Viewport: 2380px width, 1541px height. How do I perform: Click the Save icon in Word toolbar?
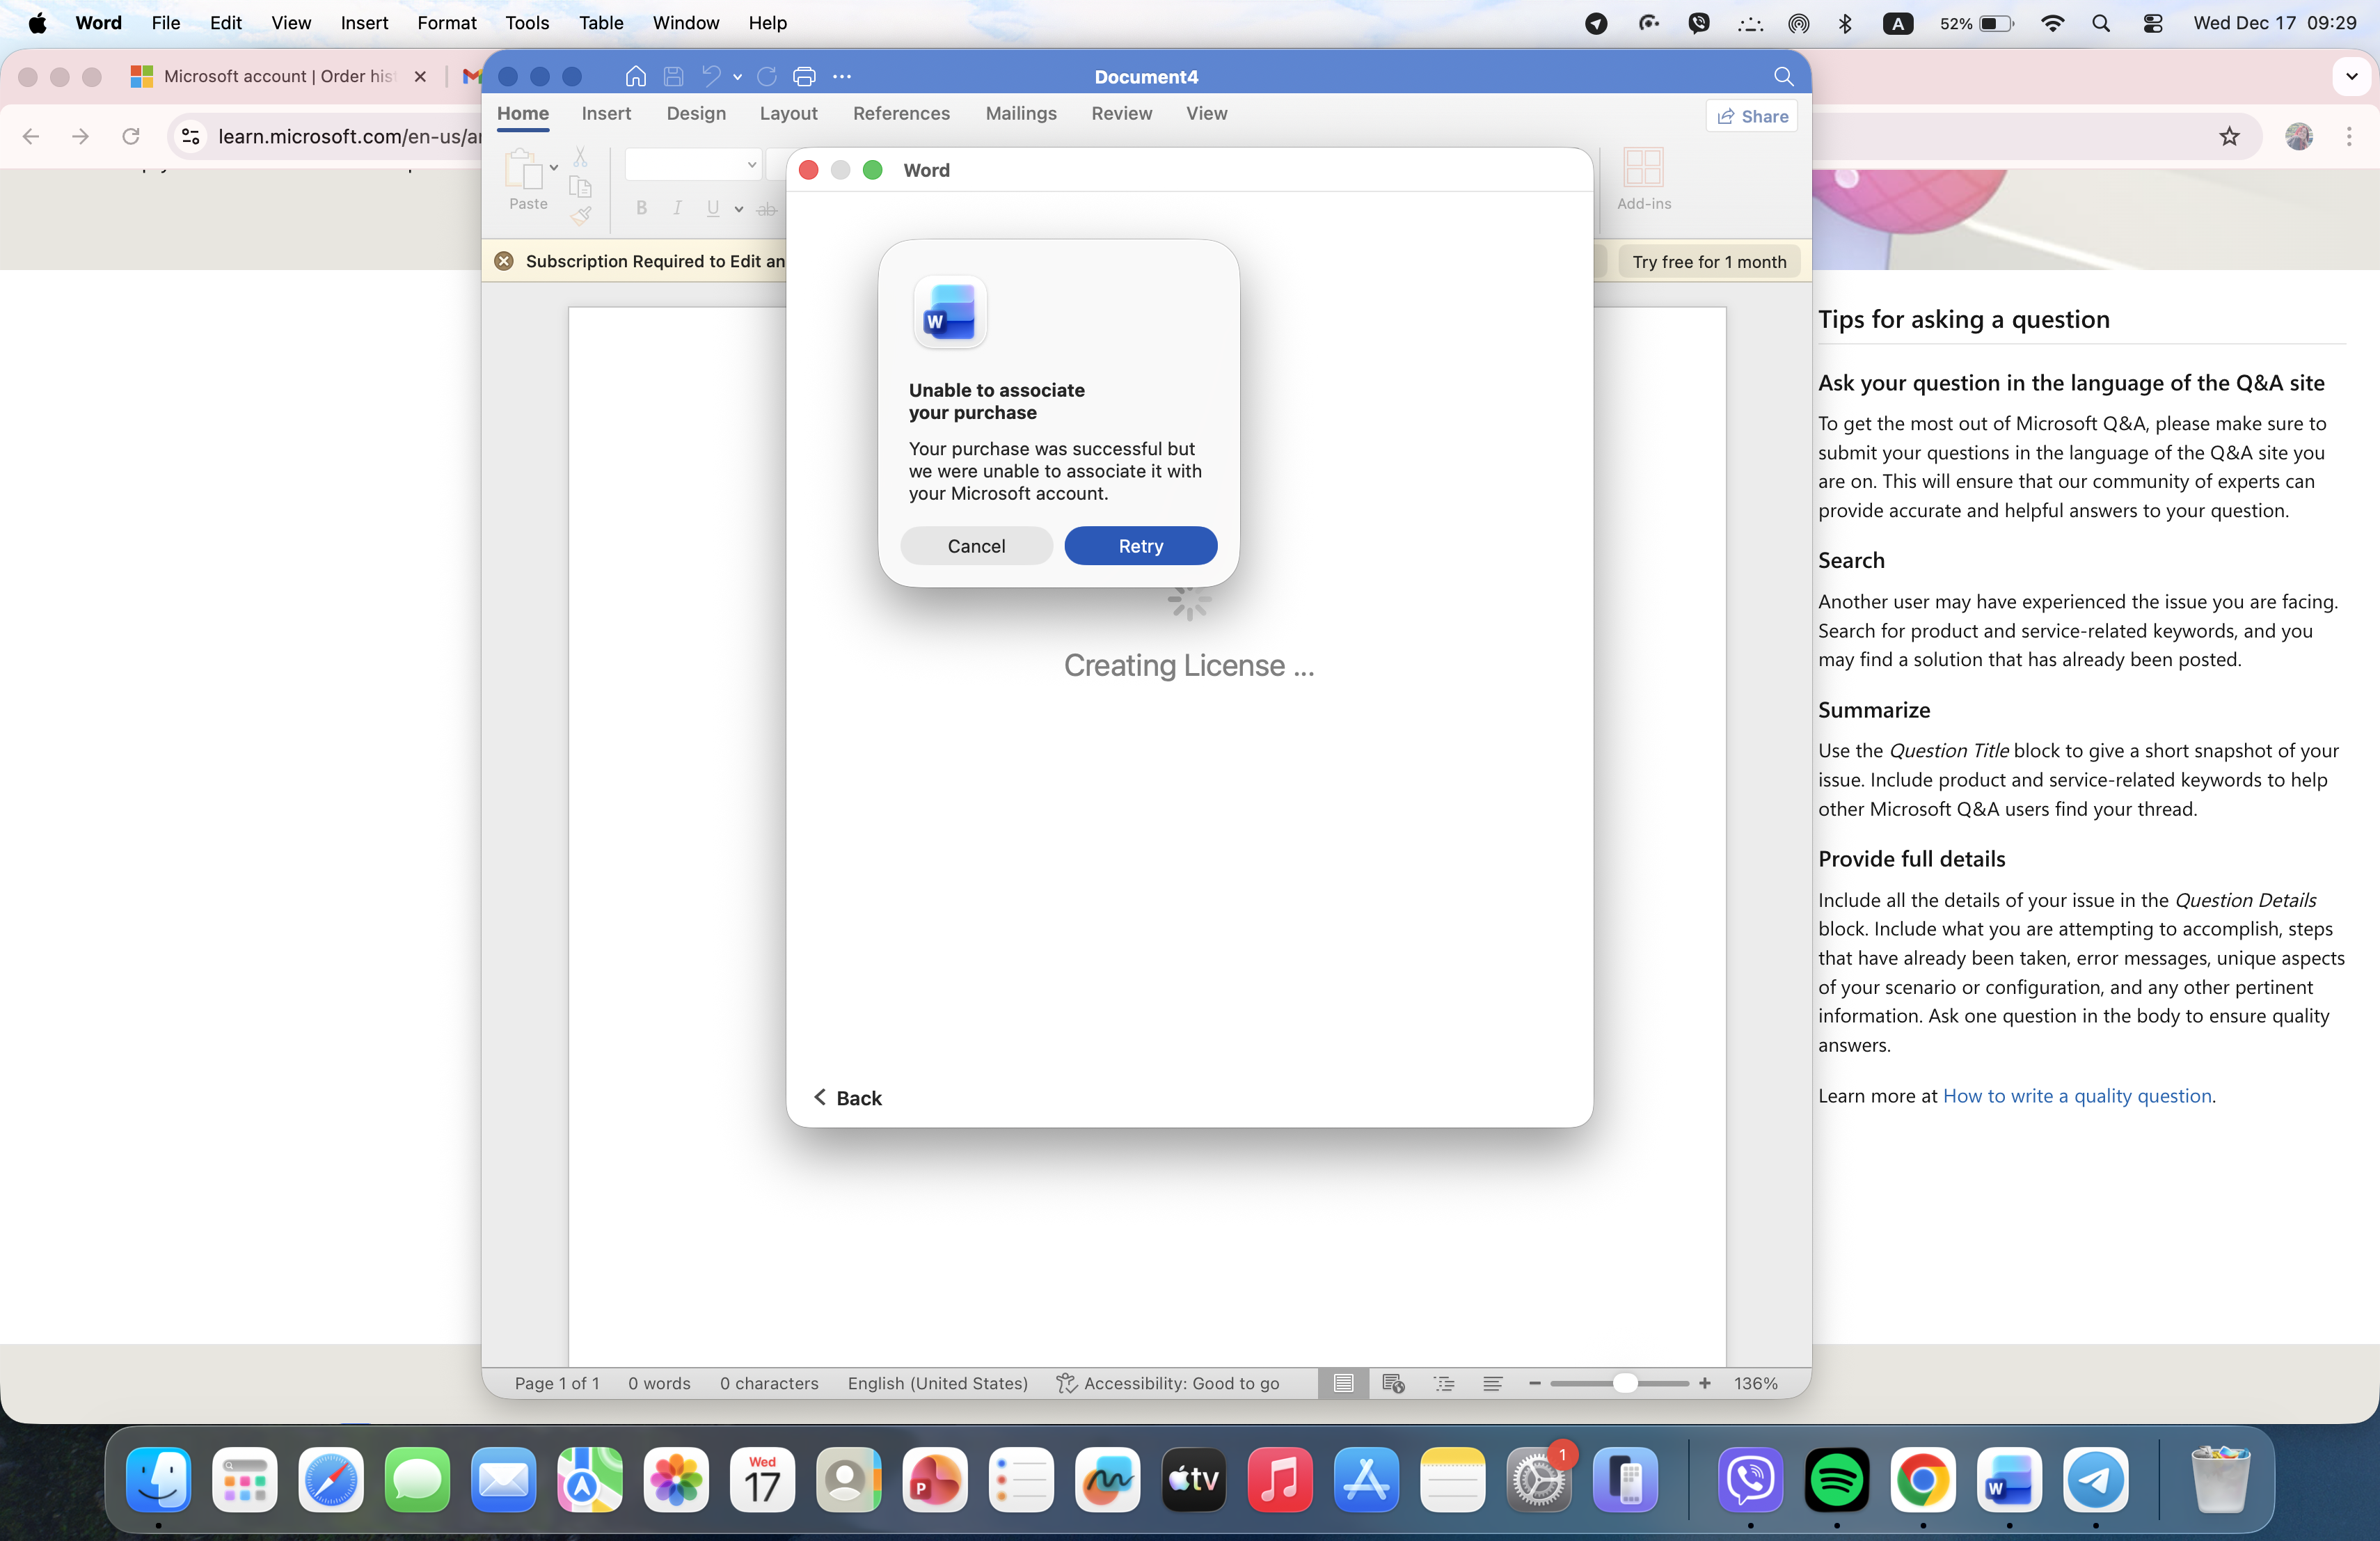[x=673, y=76]
